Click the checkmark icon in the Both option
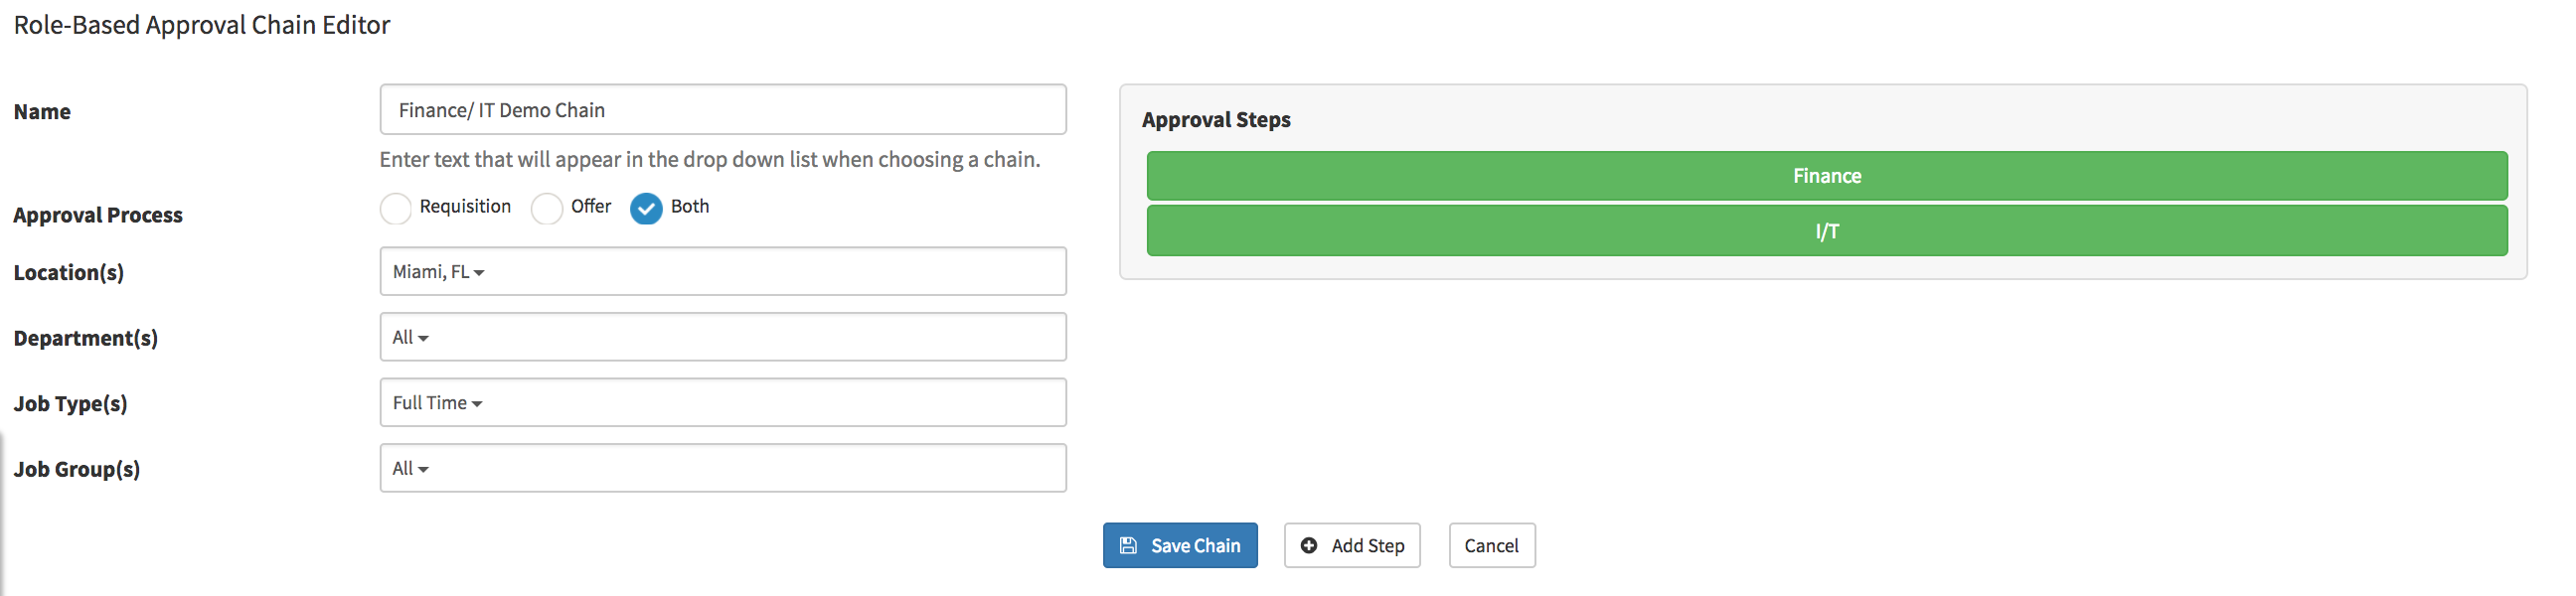2576x596 pixels. [645, 209]
